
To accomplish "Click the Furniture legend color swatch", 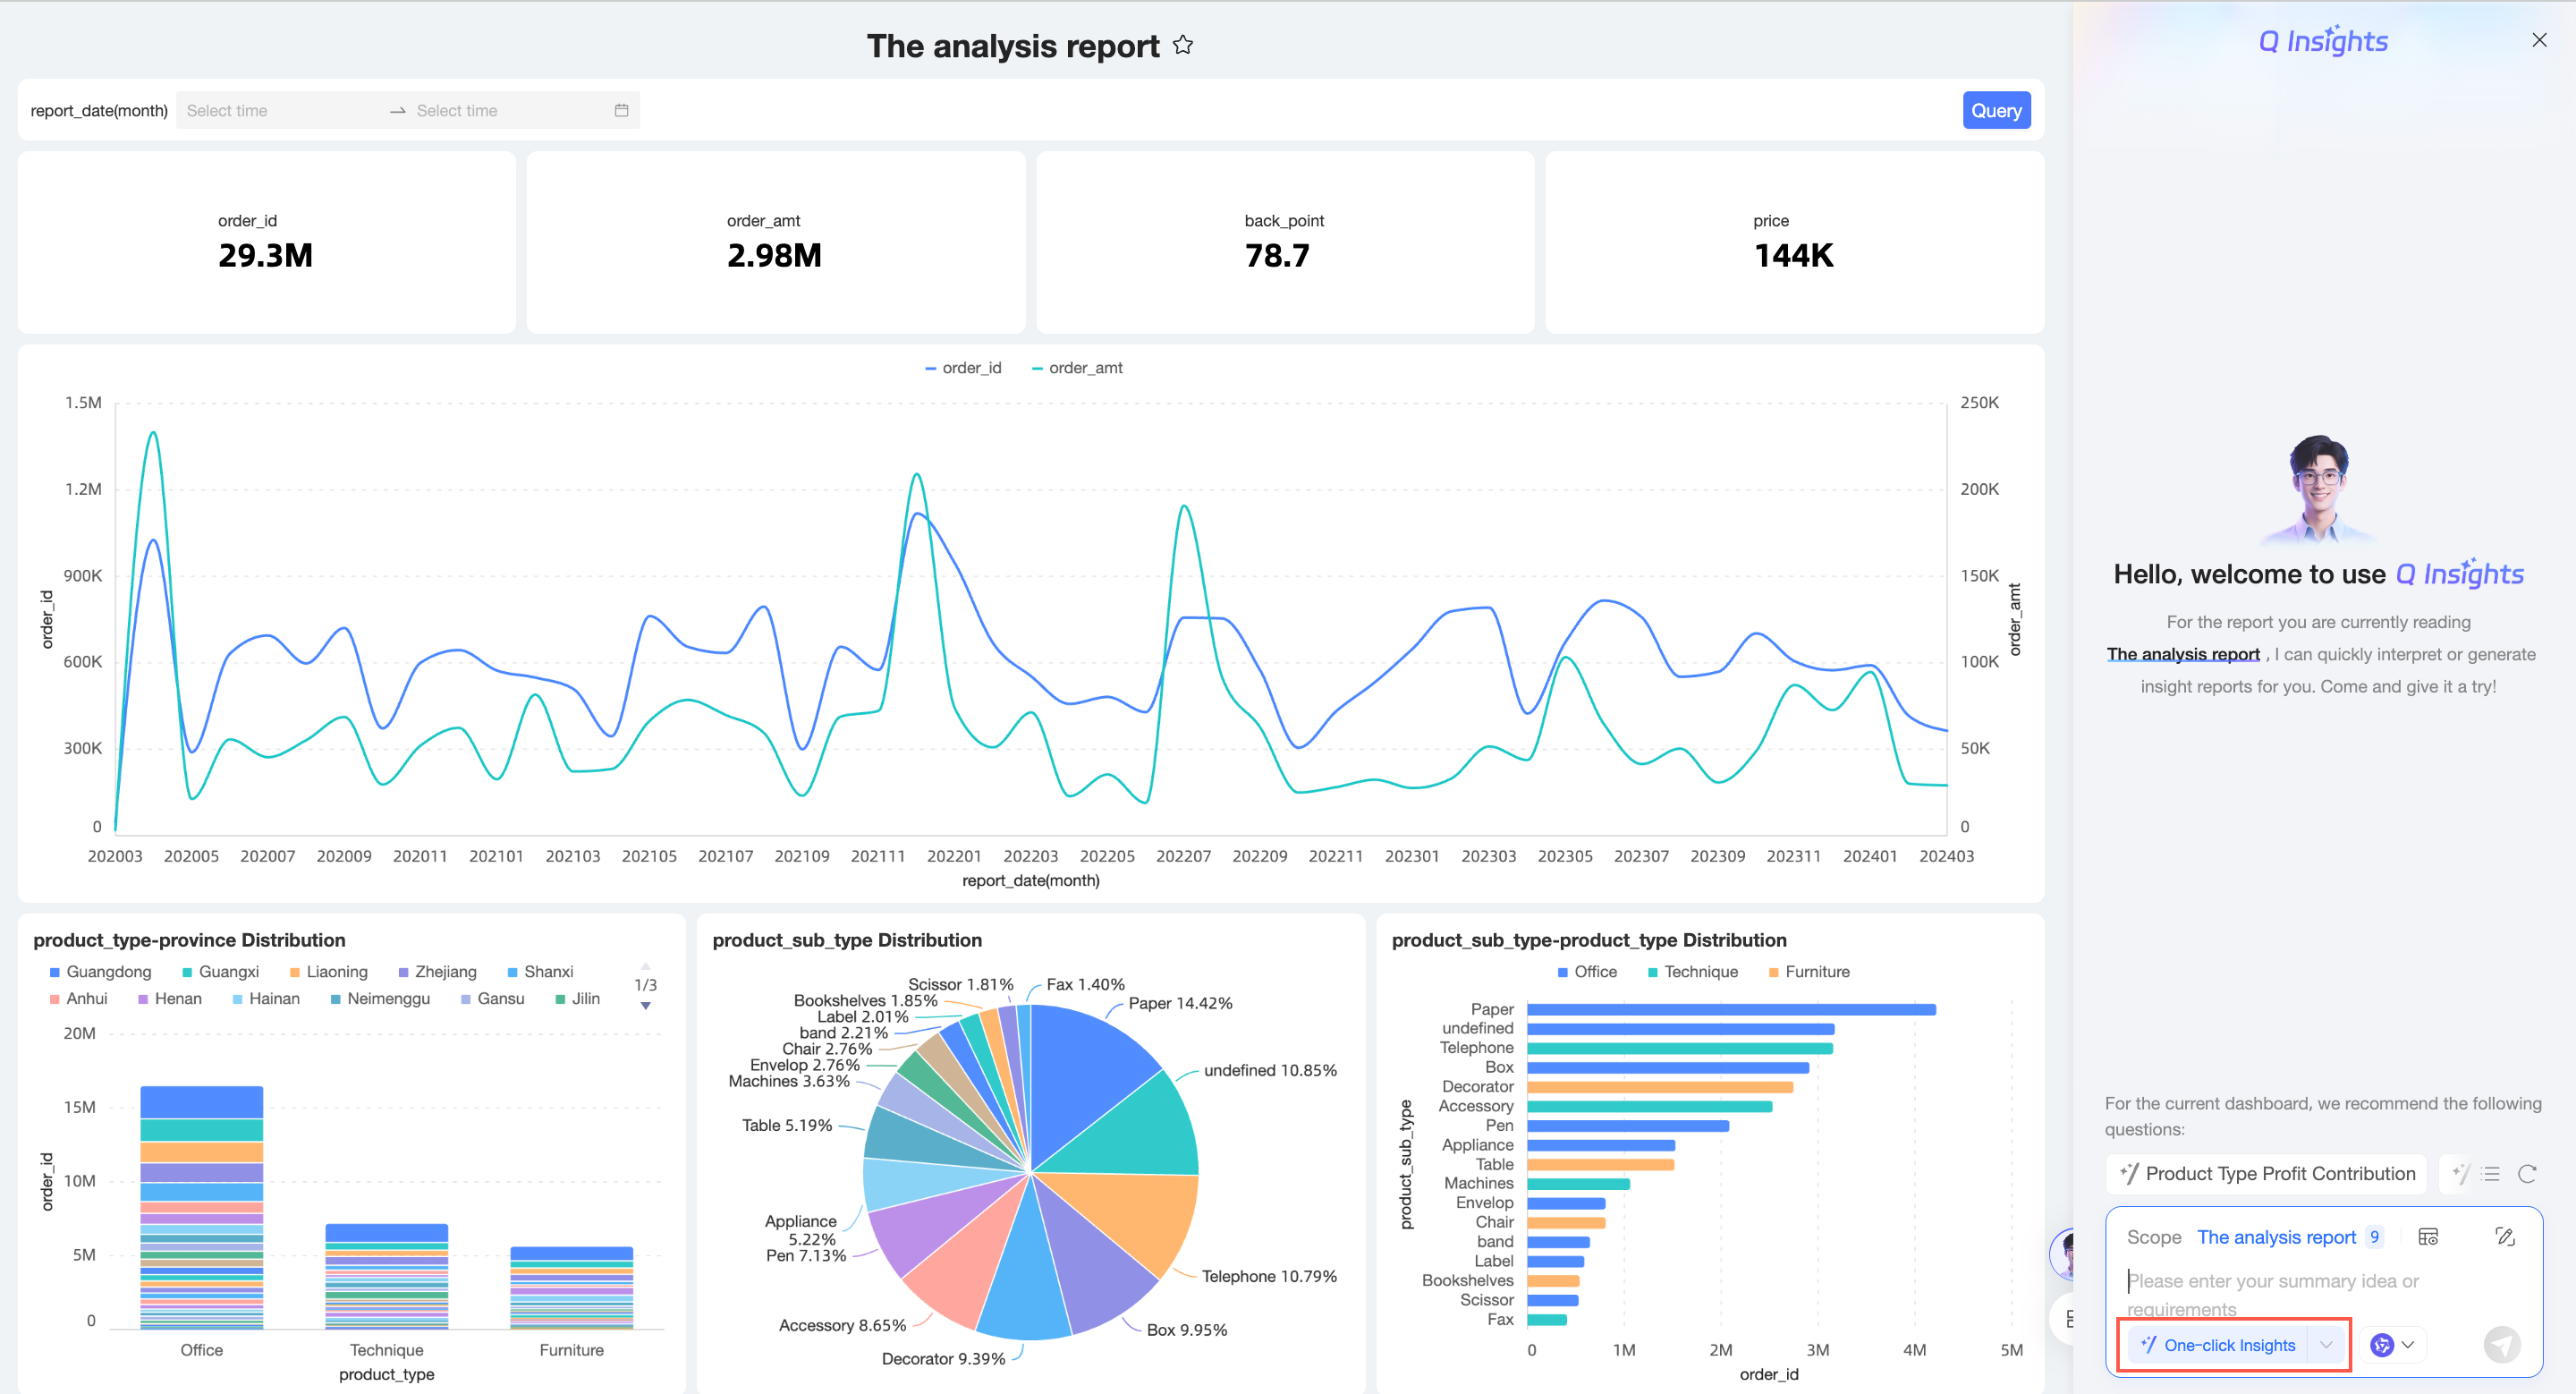I will click(x=1774, y=972).
